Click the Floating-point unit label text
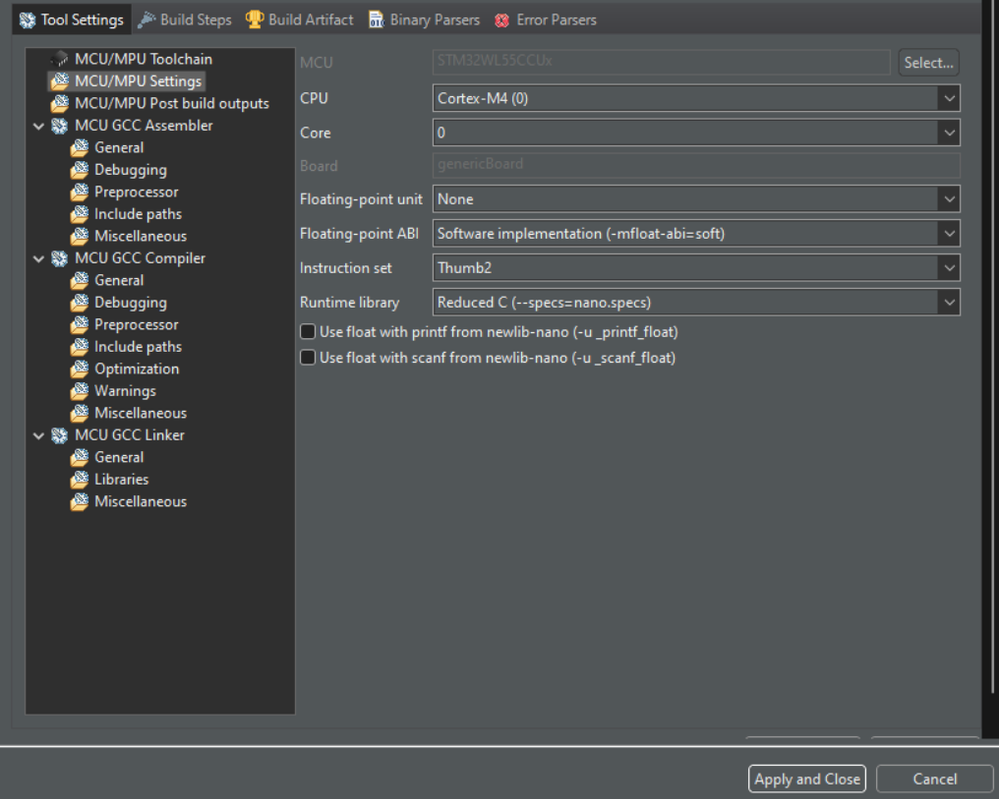 coord(361,199)
